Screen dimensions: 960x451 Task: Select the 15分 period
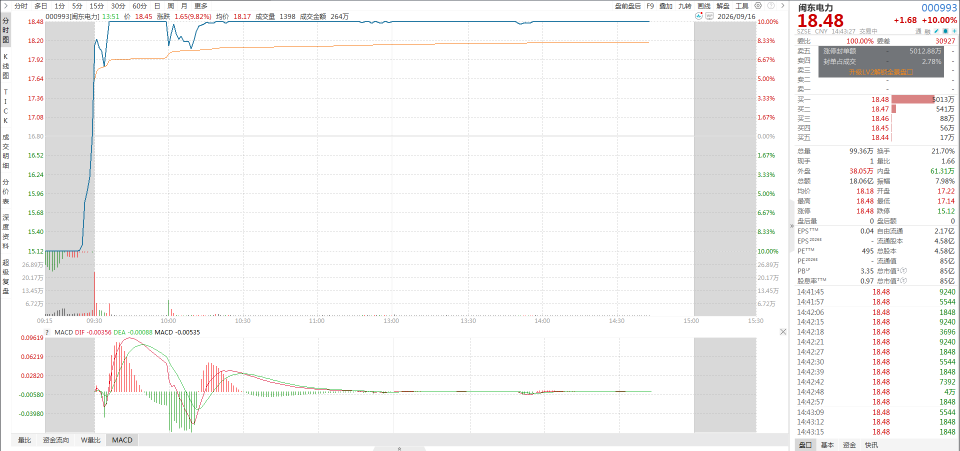tap(97, 6)
